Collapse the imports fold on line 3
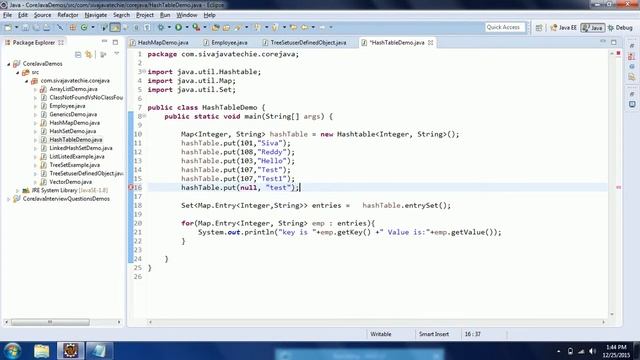This screenshot has height=360, width=640. (144, 72)
